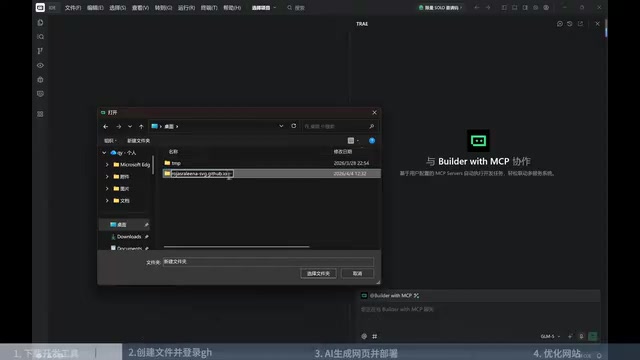The image size is (640, 360).
Task: Open the 选择(S) menu
Action: click(x=118, y=8)
